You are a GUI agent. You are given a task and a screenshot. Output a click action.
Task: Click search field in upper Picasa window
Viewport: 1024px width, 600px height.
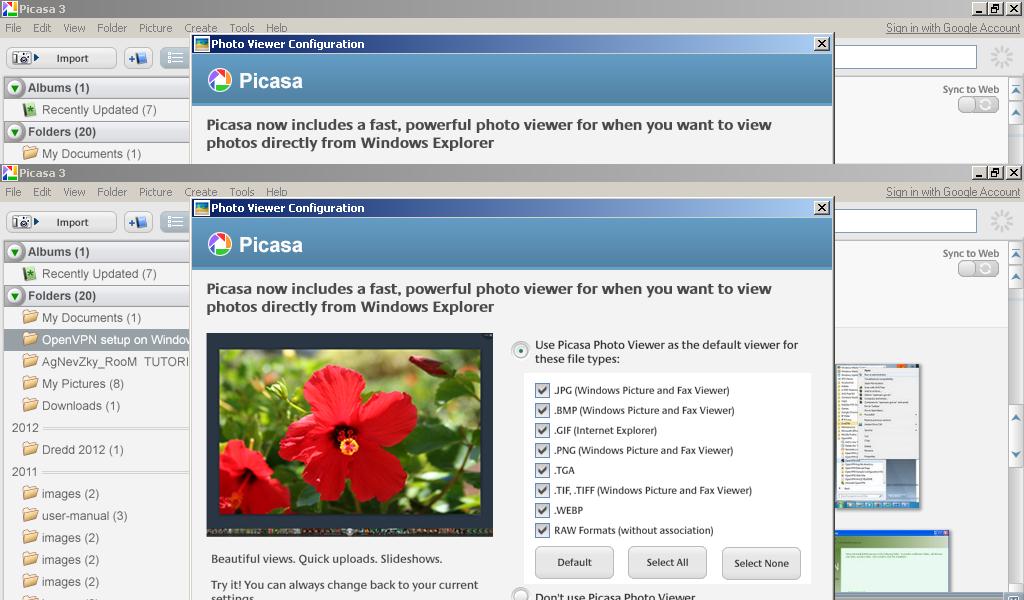click(x=905, y=57)
